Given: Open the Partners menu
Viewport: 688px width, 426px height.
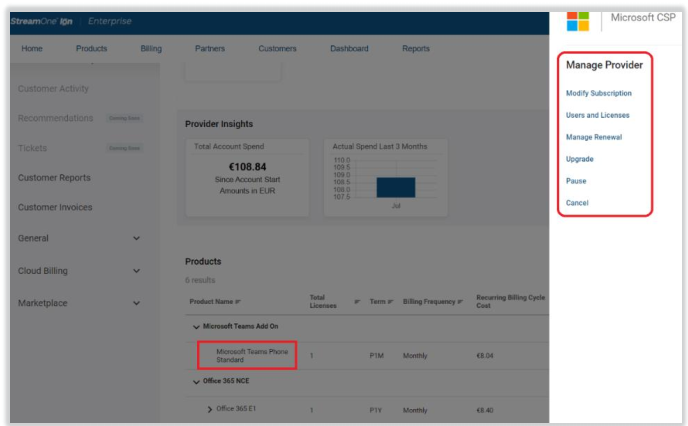Looking at the screenshot, I should point(210,48).
